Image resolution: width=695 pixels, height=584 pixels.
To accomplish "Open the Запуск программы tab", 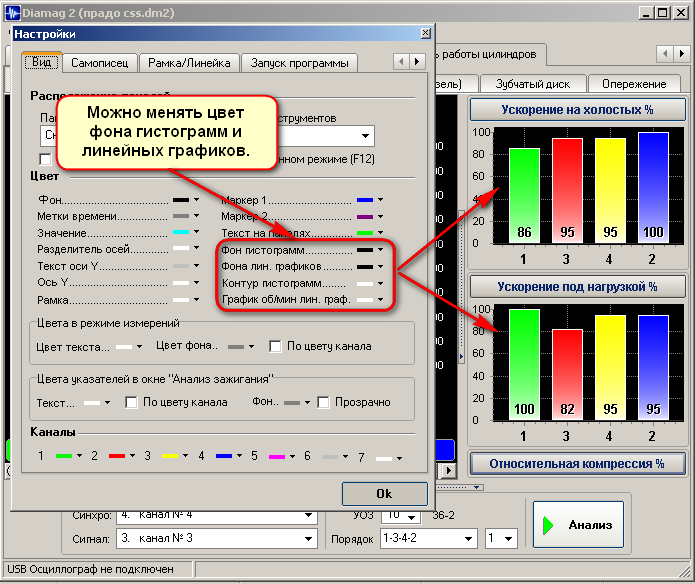I will tap(300, 63).
